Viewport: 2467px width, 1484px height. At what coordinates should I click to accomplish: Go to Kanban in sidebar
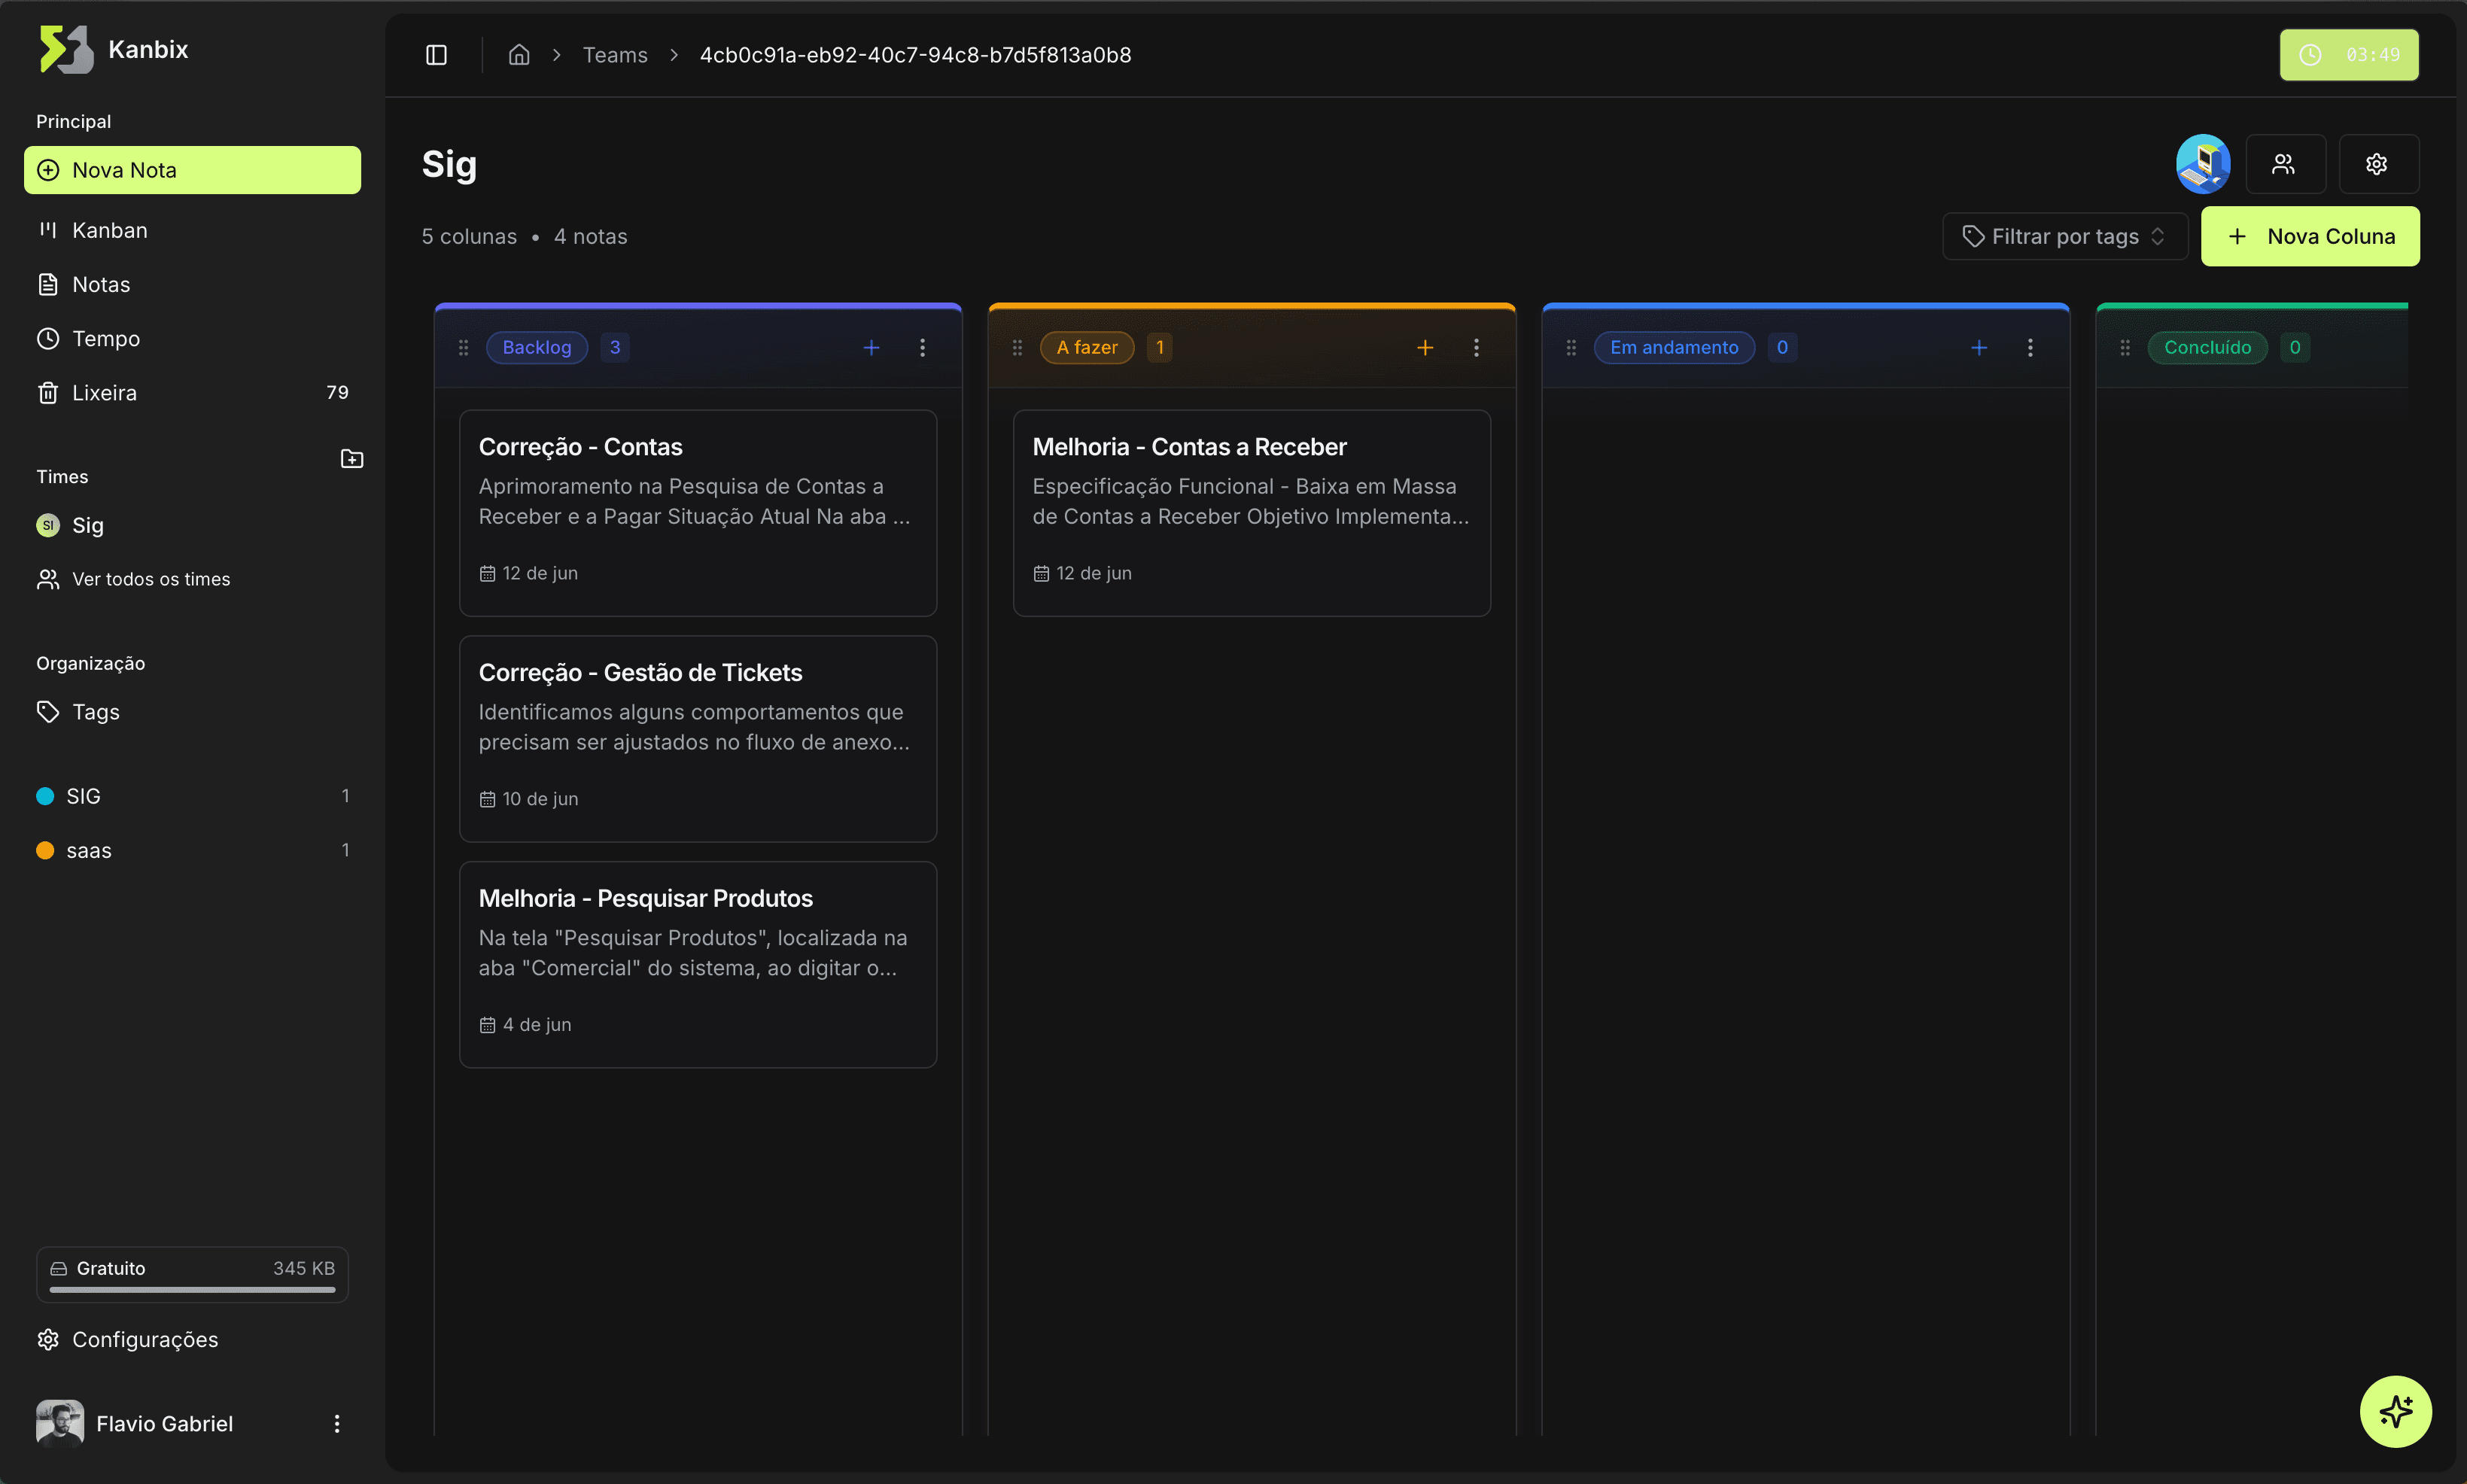pyautogui.click(x=110, y=231)
